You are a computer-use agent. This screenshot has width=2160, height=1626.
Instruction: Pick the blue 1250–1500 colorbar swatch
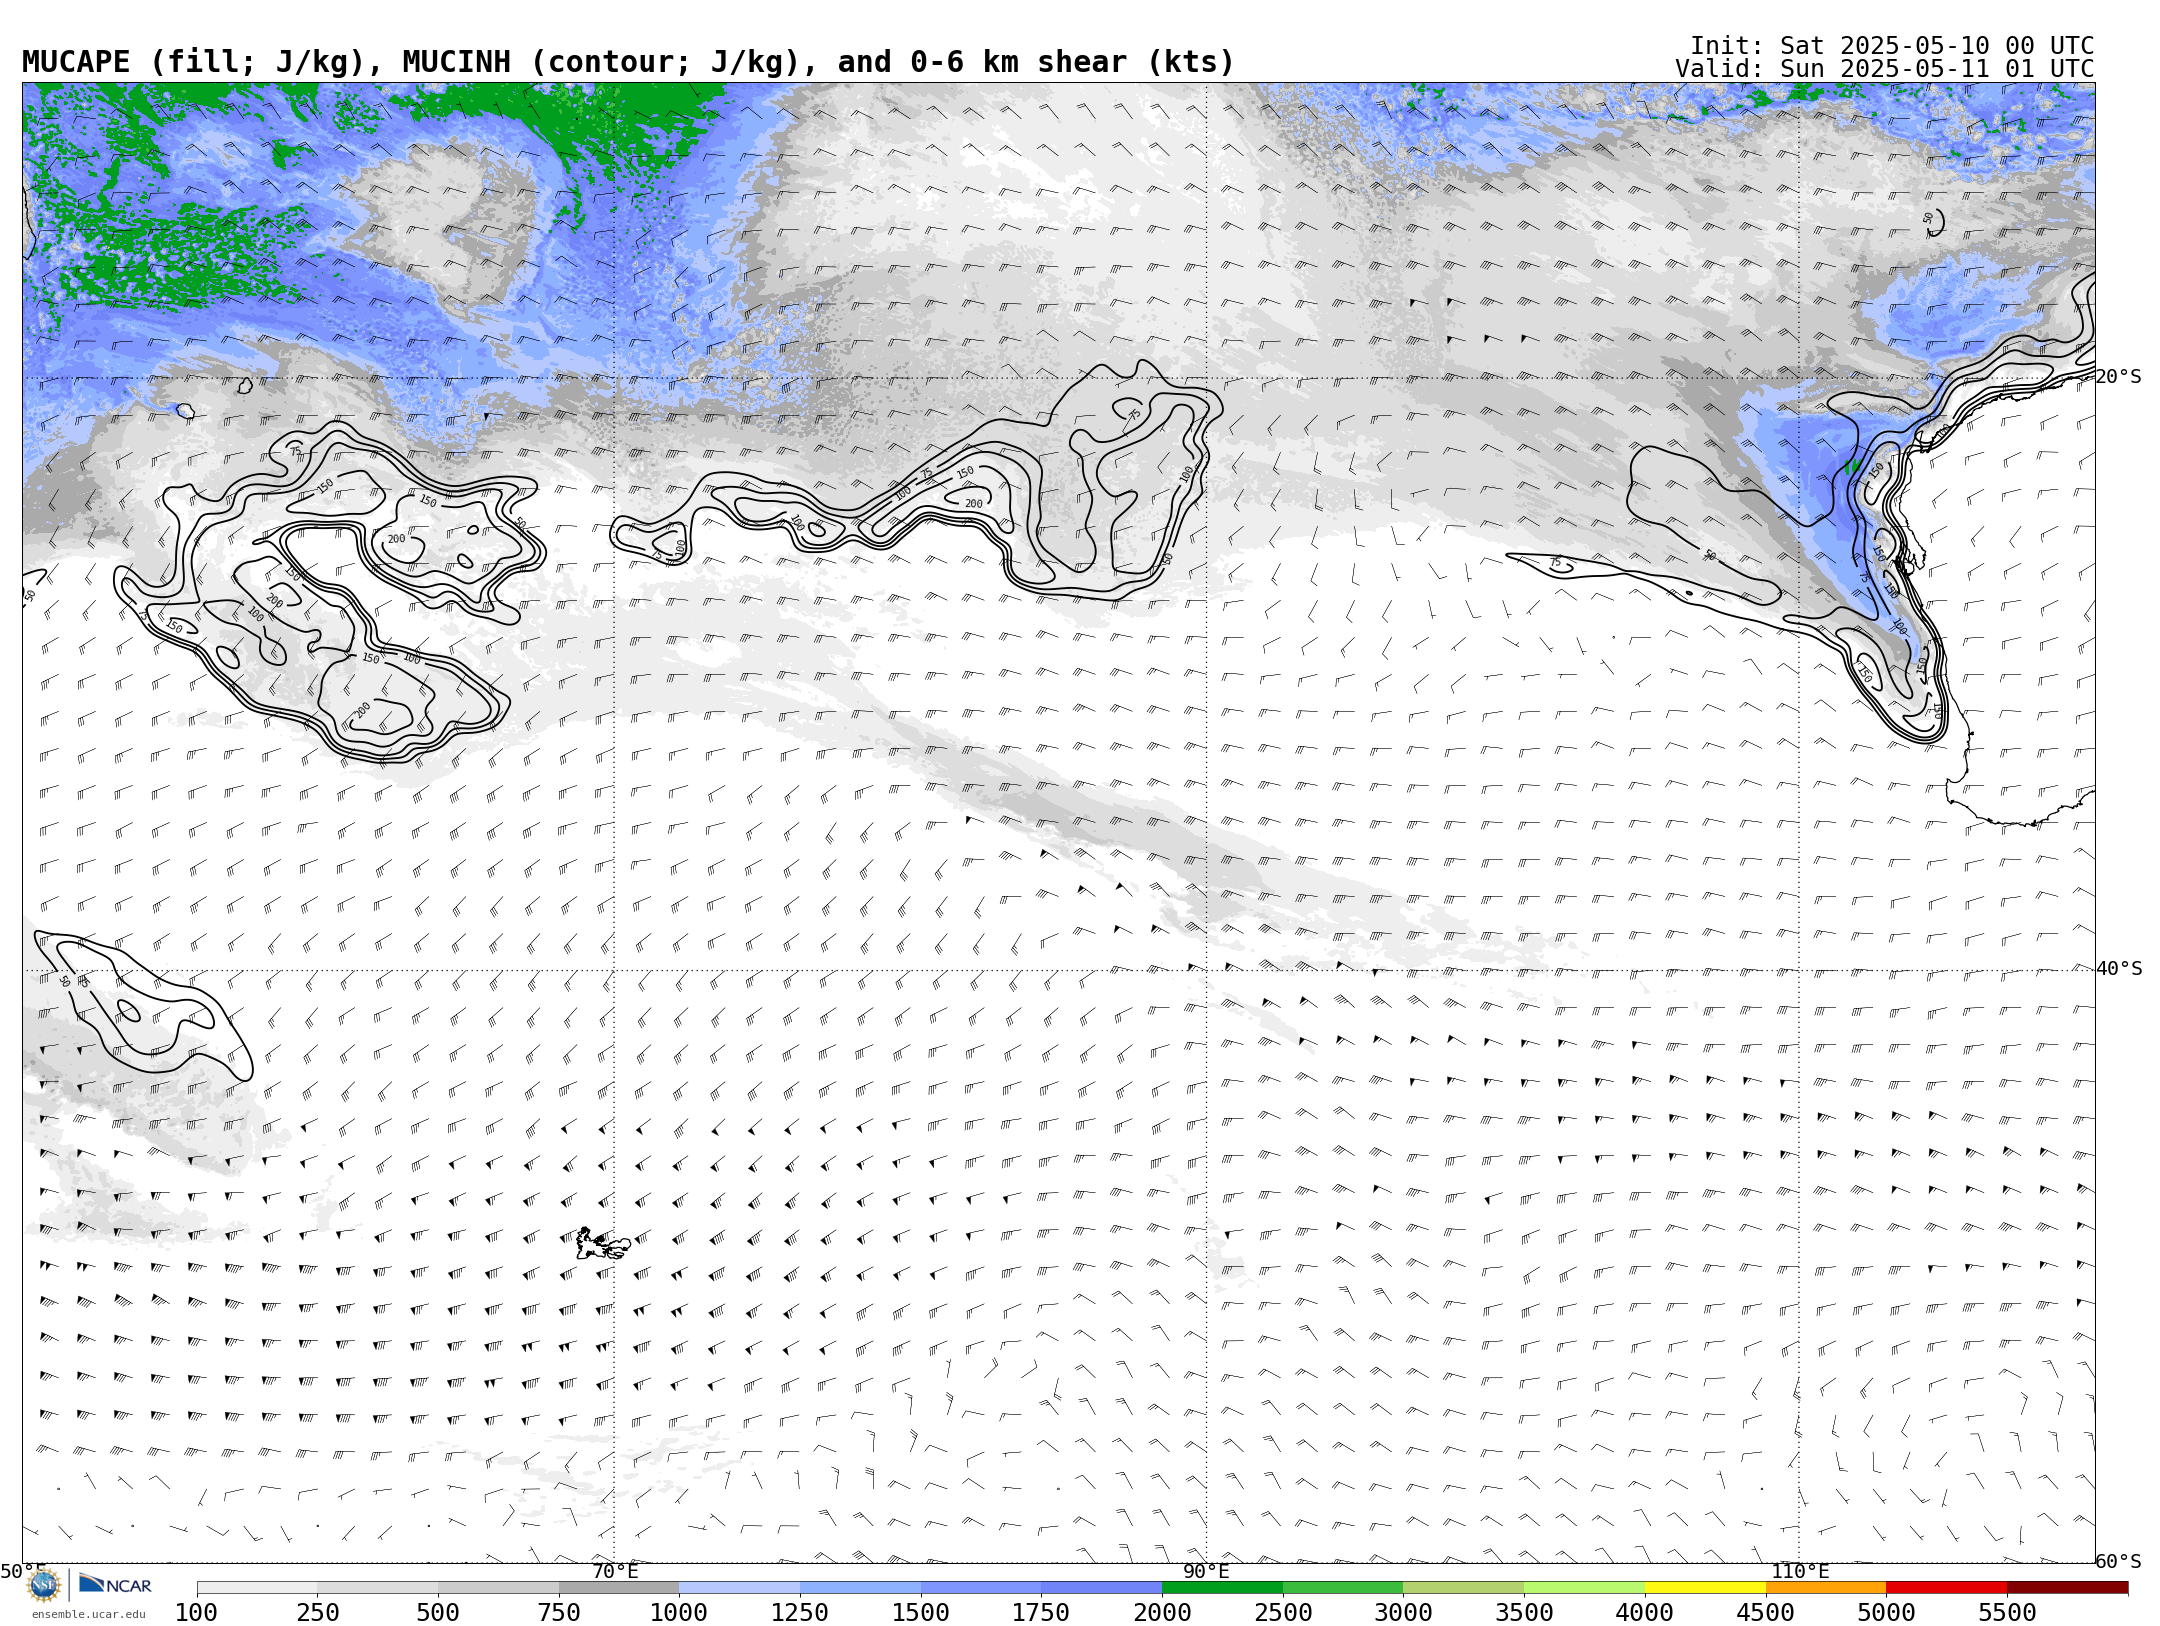pos(860,1588)
